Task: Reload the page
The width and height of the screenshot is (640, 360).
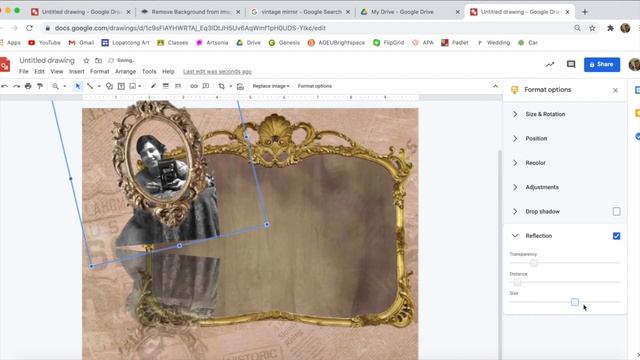Action: (x=29, y=28)
